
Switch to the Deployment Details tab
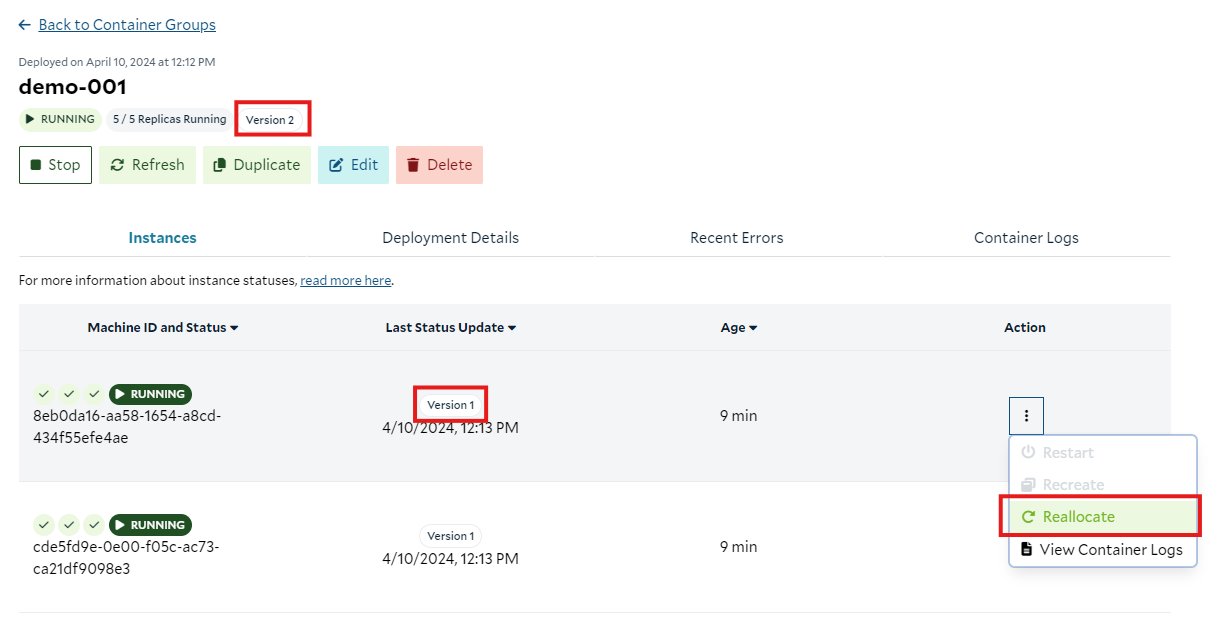click(x=450, y=238)
